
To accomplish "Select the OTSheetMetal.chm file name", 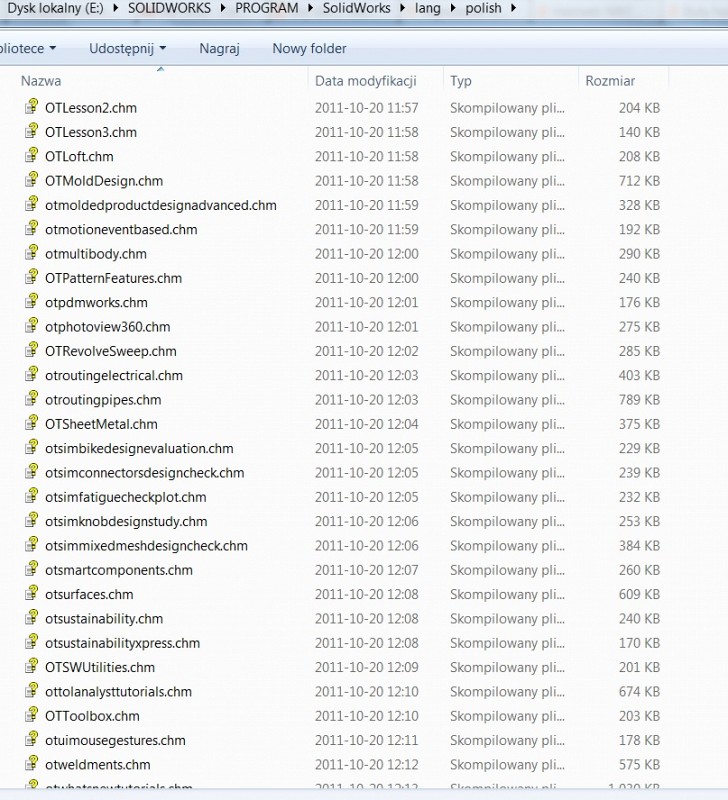I will (x=101, y=424).
